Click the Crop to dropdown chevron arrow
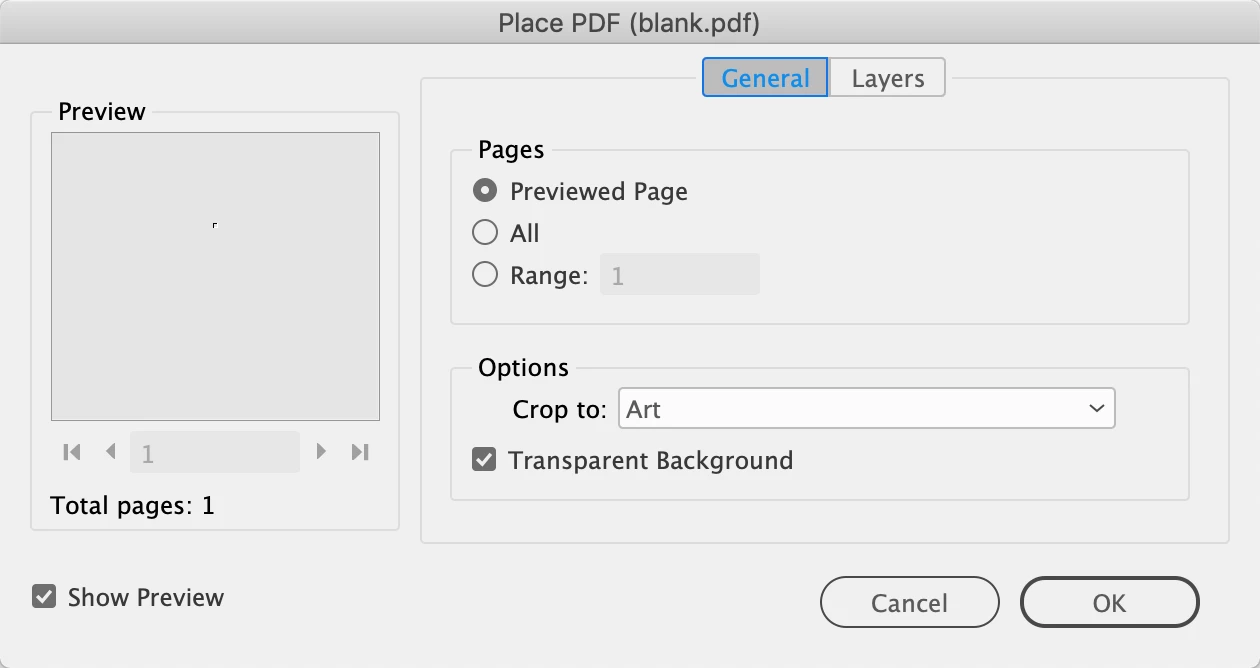 pos(1097,409)
